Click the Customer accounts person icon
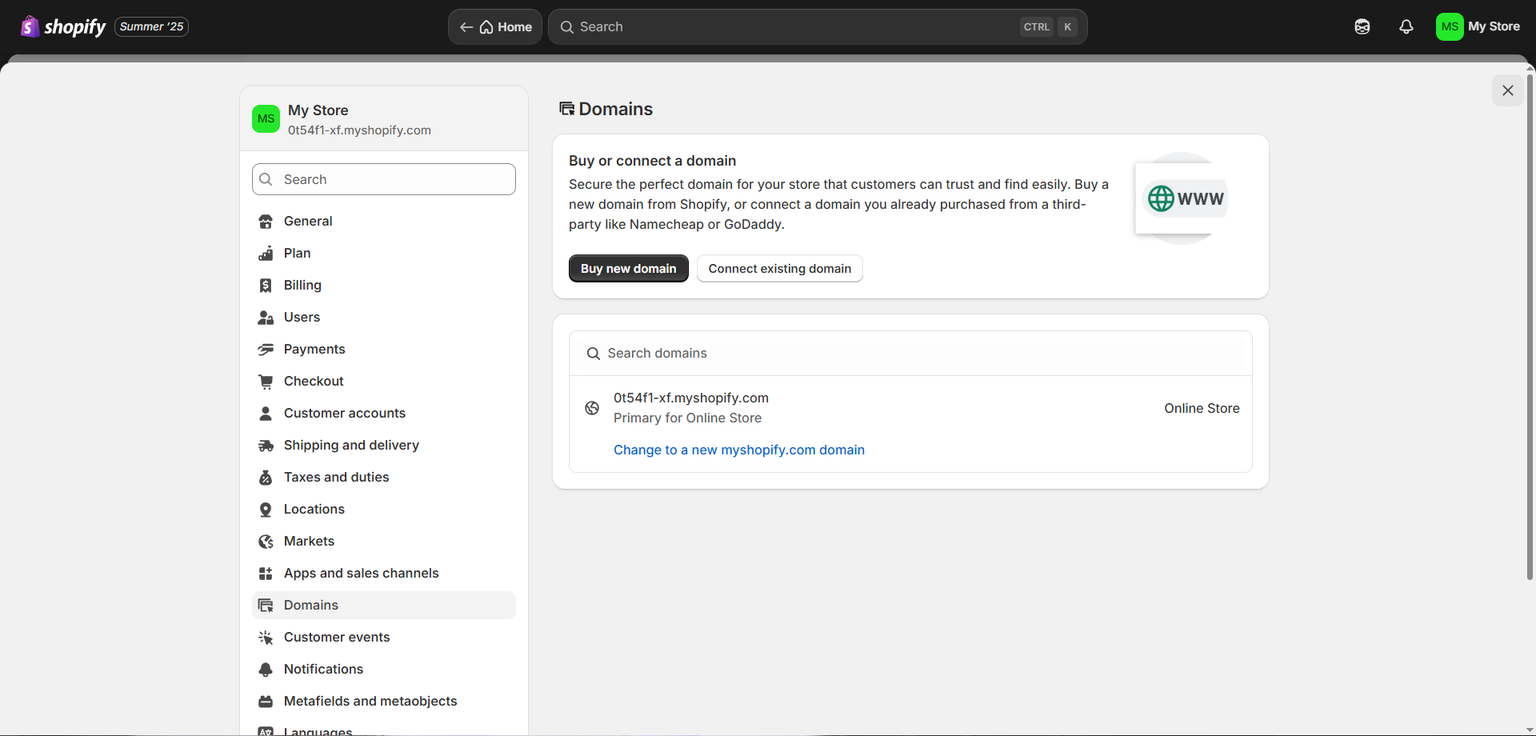The image size is (1536, 736). [265, 413]
